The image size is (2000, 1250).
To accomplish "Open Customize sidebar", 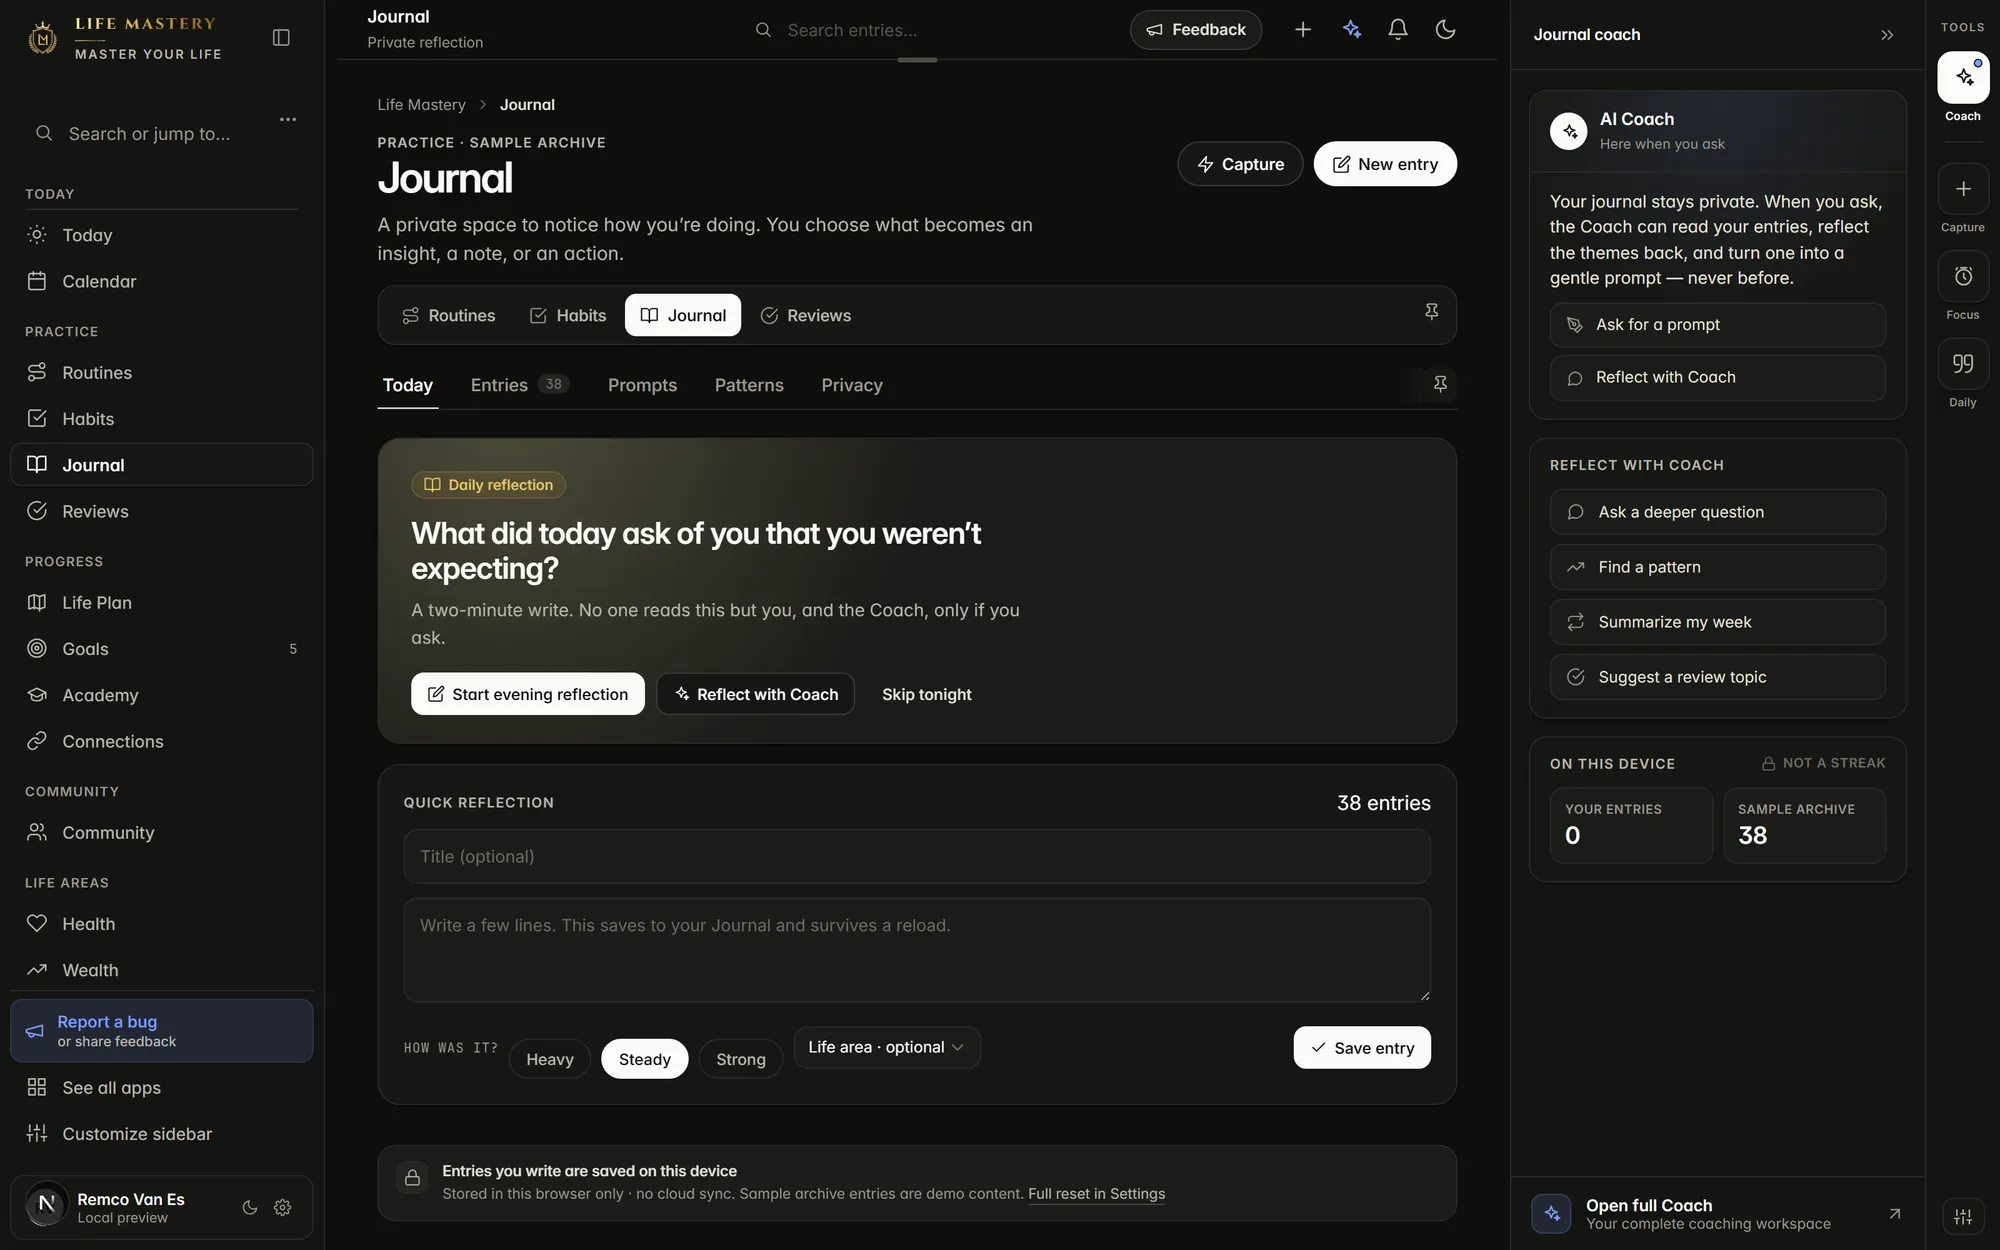I will point(162,1134).
